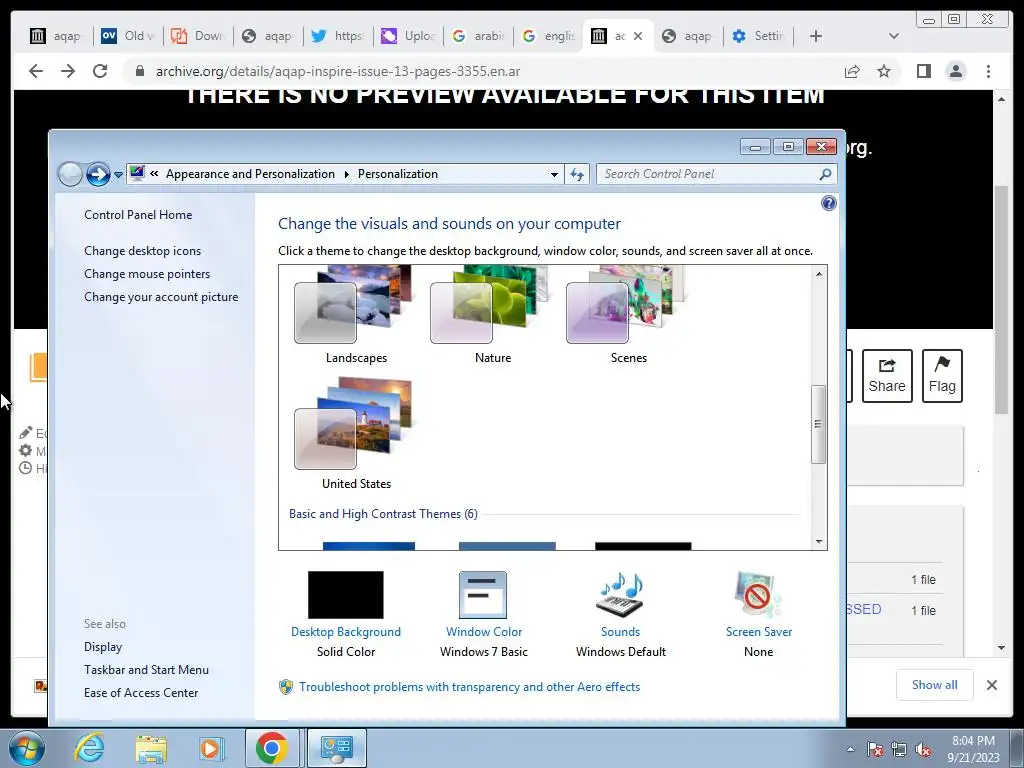The image size is (1024, 768).
Task: Open recent pages dropdown arrow
Action: pos(118,174)
